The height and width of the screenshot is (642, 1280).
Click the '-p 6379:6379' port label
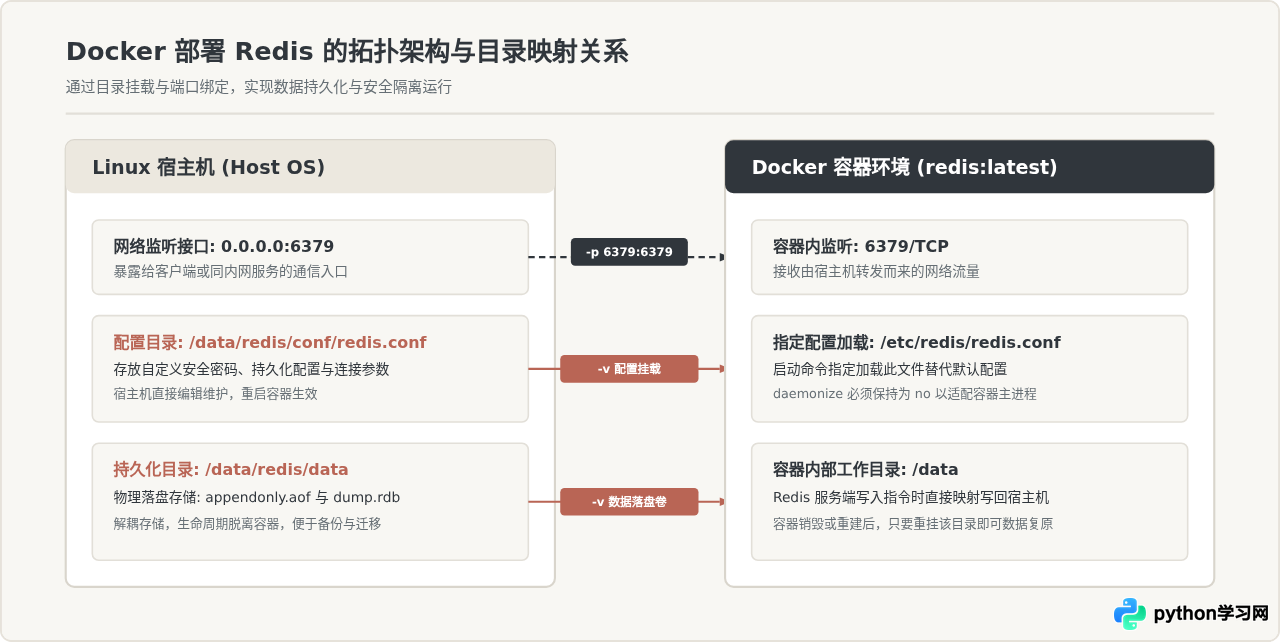coord(629,252)
